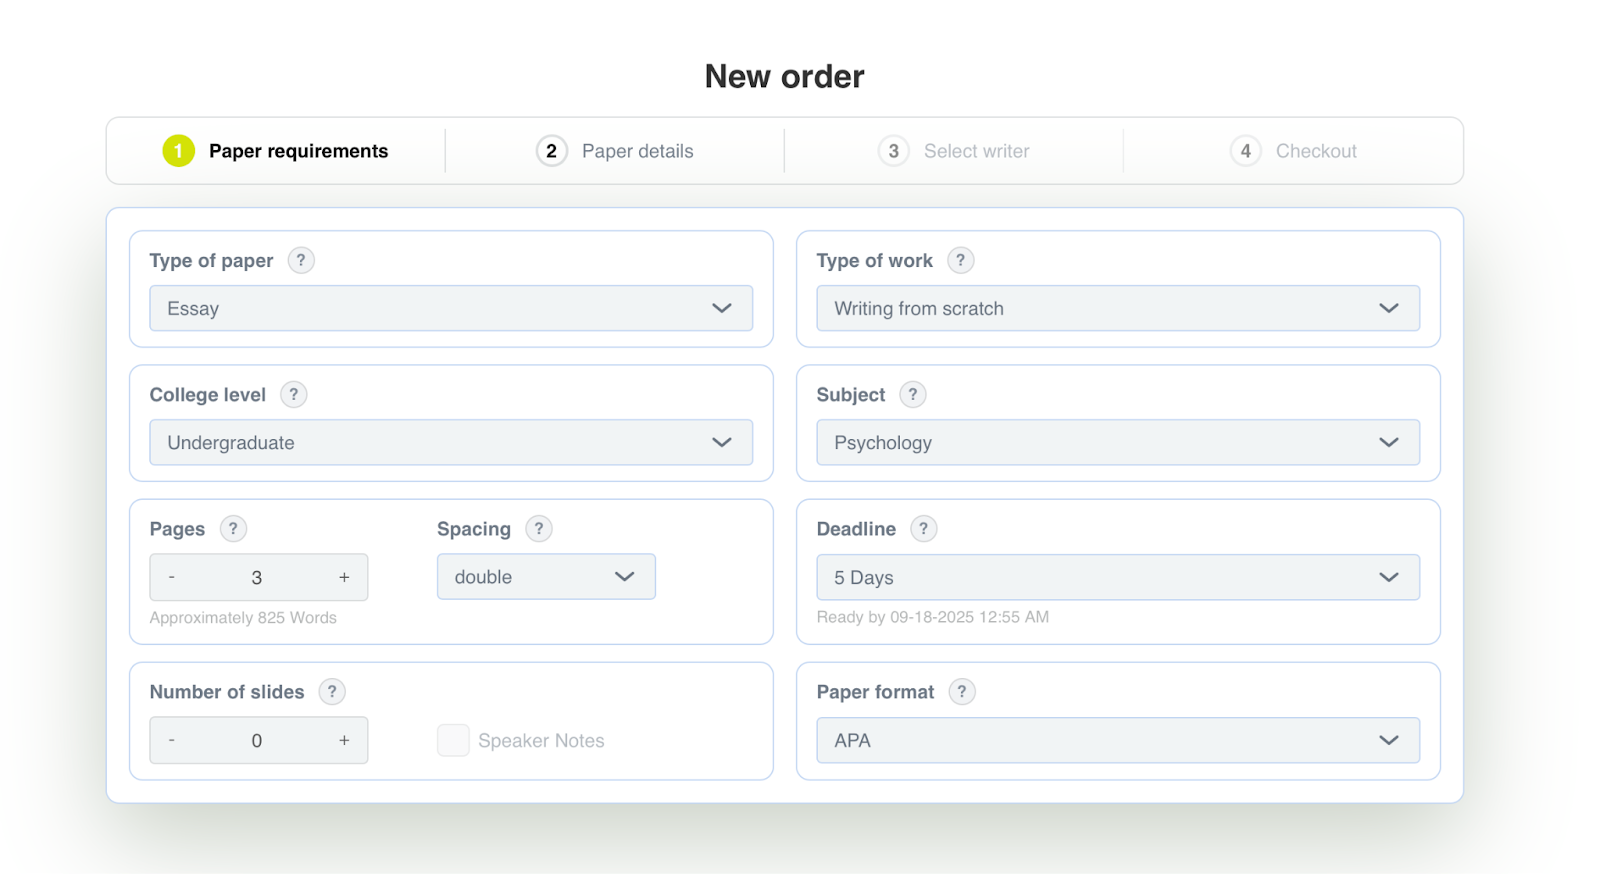Expand the Subject dropdown showing Psychology
The width and height of the screenshot is (1600, 874).
[x=1117, y=442]
